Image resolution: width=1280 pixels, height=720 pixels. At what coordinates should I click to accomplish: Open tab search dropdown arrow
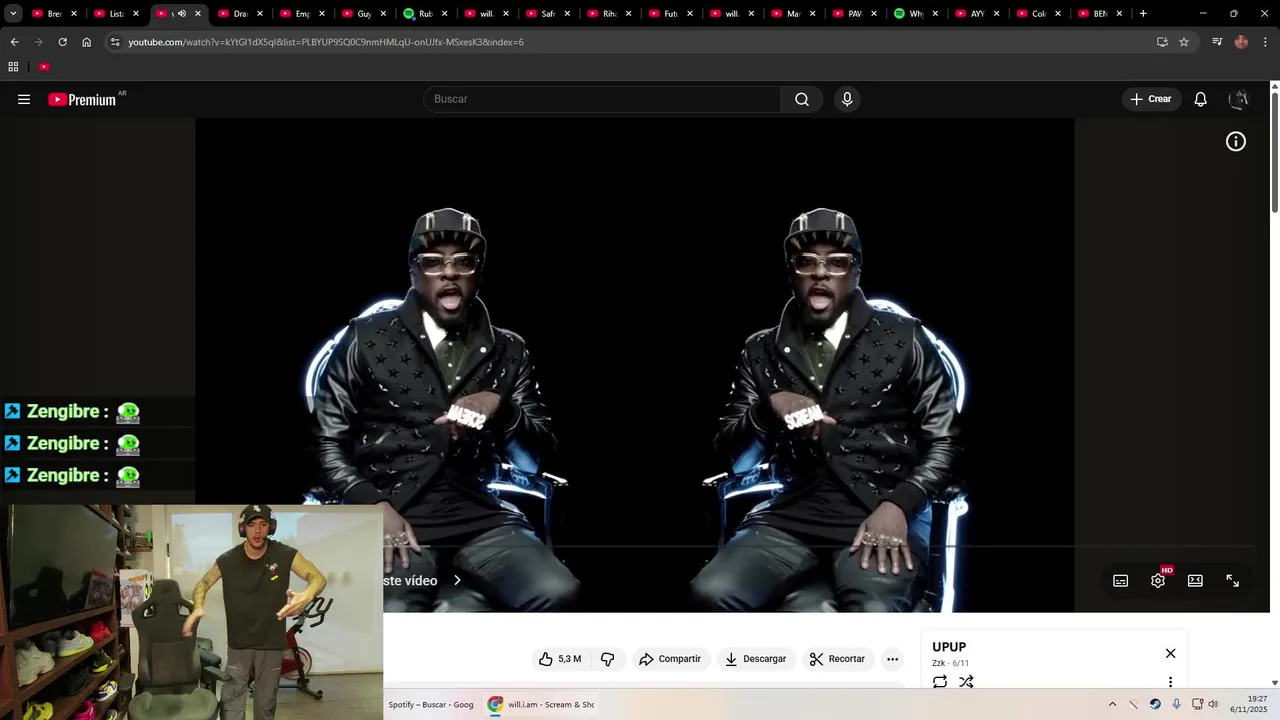tap(13, 13)
